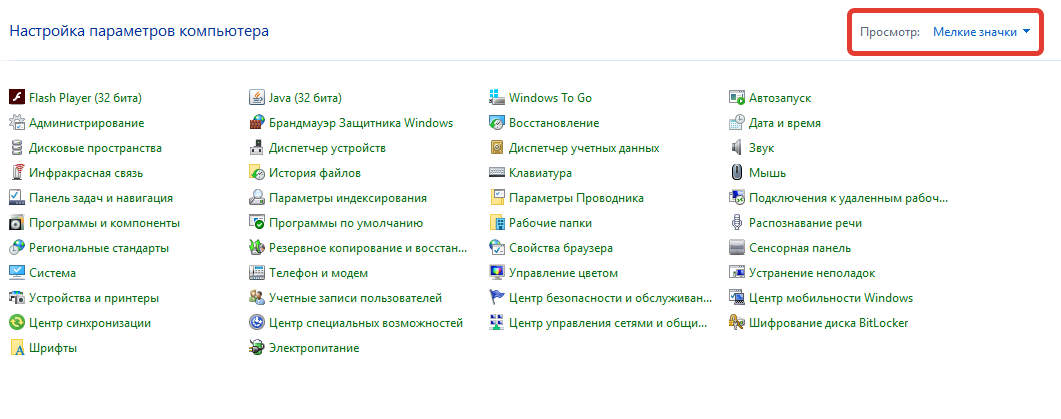Click the Управление цветом icon
This screenshot has height=419, width=1061.
(497, 273)
